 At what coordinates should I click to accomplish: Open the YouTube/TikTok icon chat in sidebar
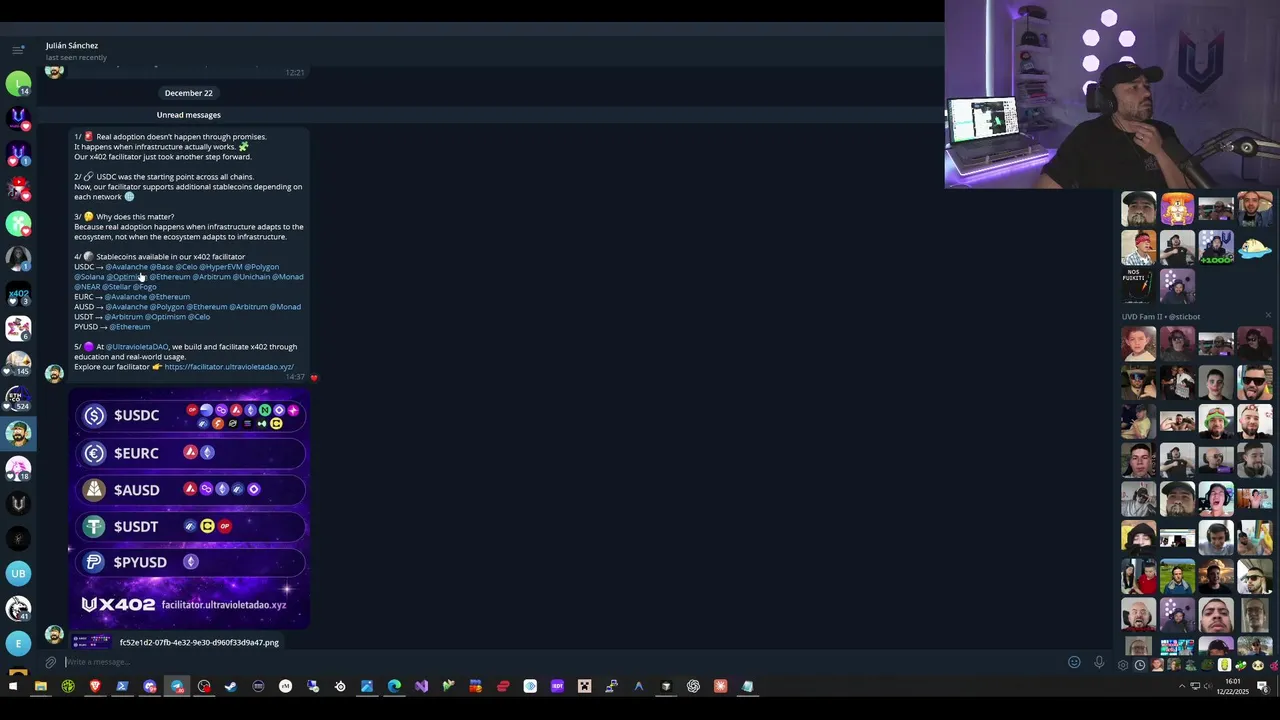(x=18, y=189)
